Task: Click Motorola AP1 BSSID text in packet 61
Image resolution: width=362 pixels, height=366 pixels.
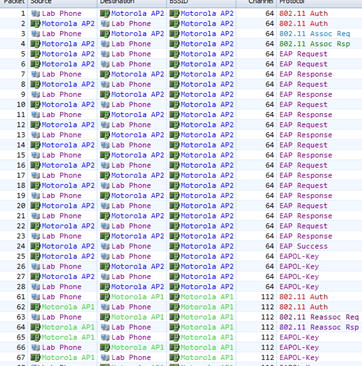Action: point(207,297)
